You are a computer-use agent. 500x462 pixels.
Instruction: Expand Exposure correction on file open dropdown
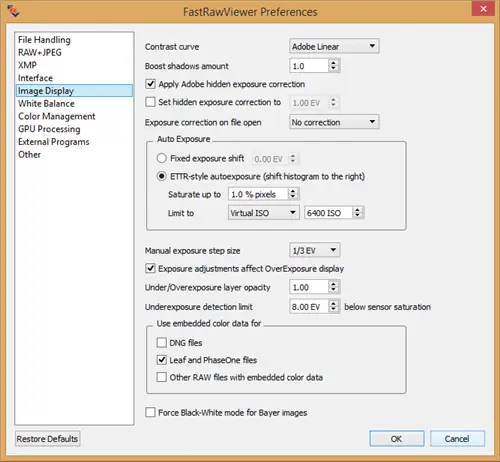[334, 122]
